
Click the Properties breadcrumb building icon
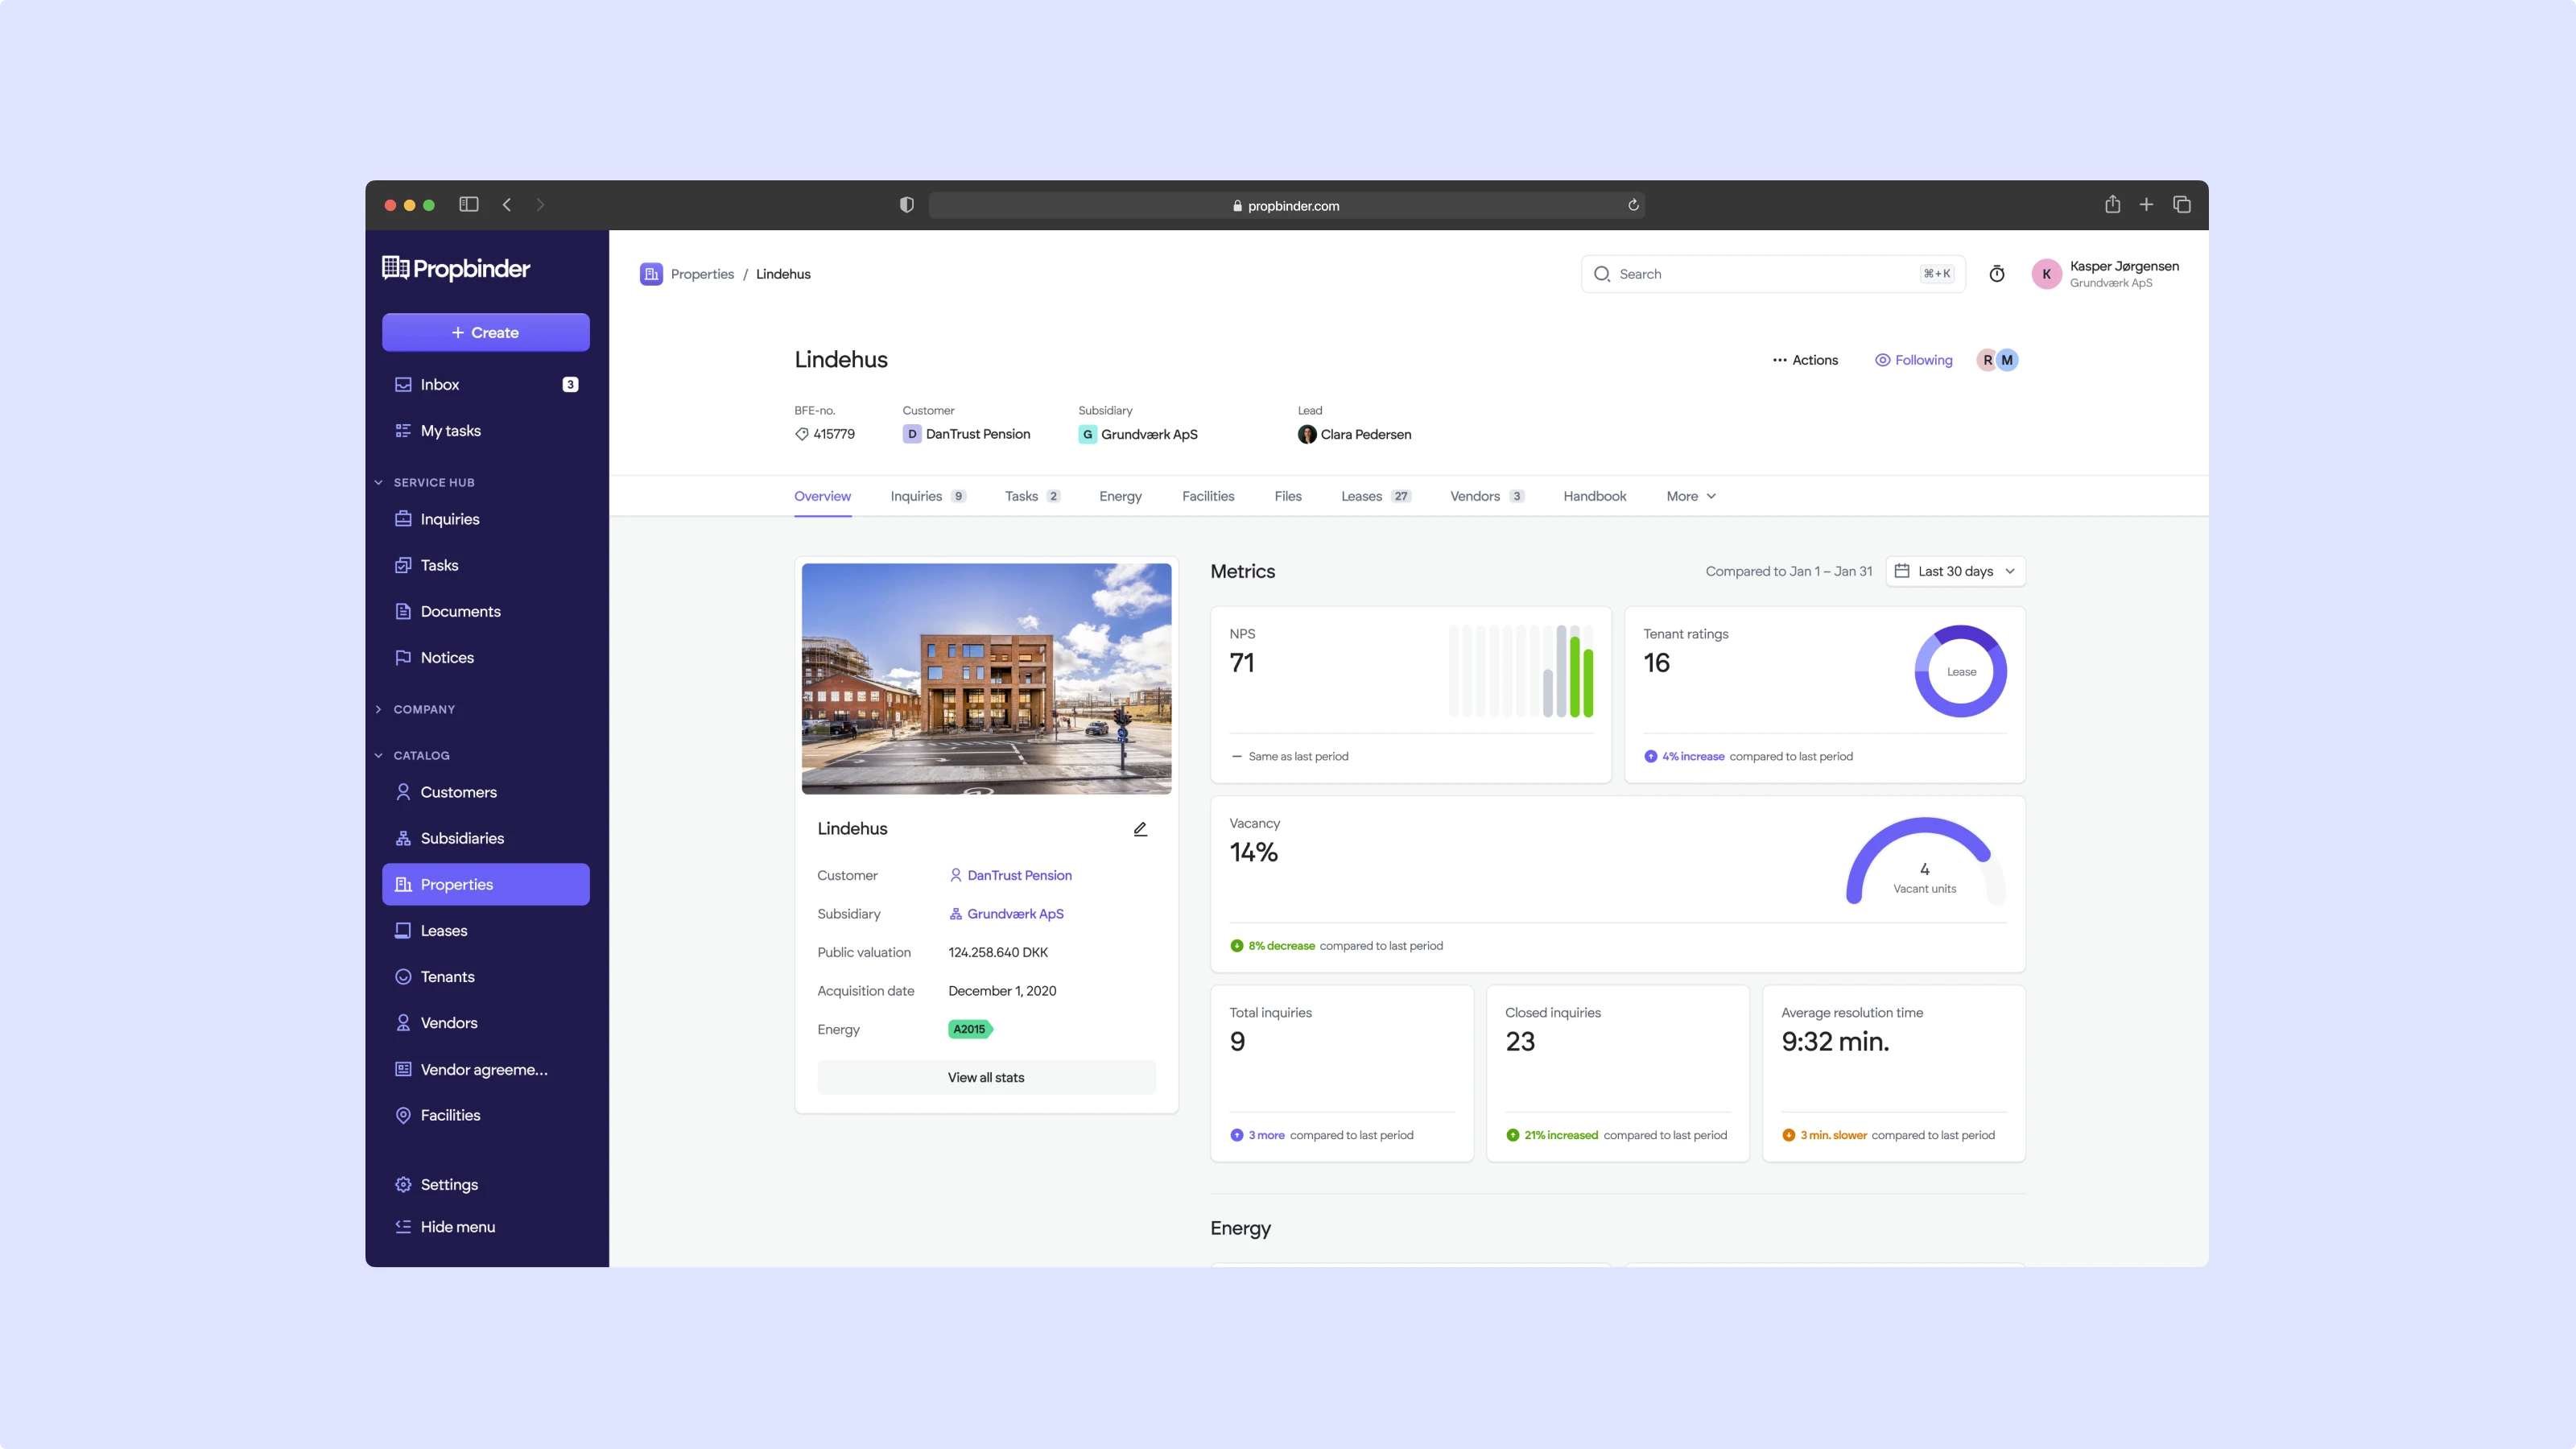[x=651, y=274]
